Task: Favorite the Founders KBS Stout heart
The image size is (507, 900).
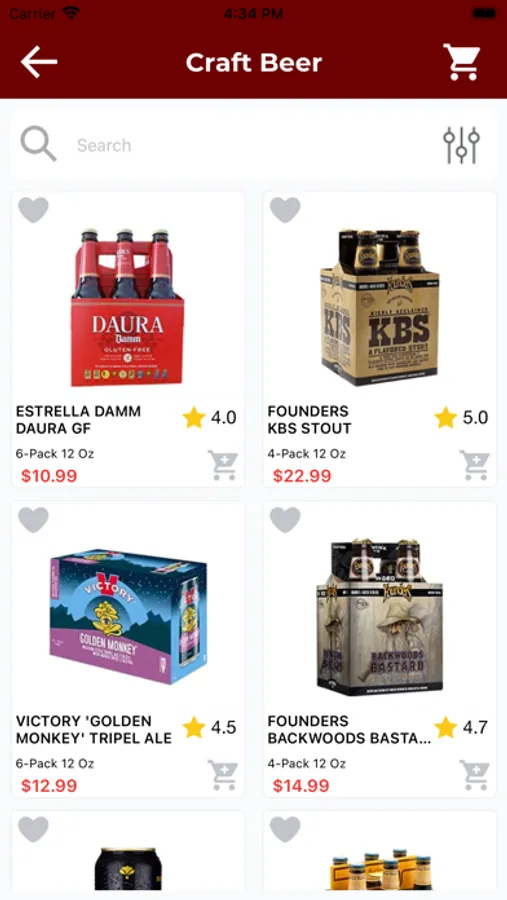Action: pos(285,210)
